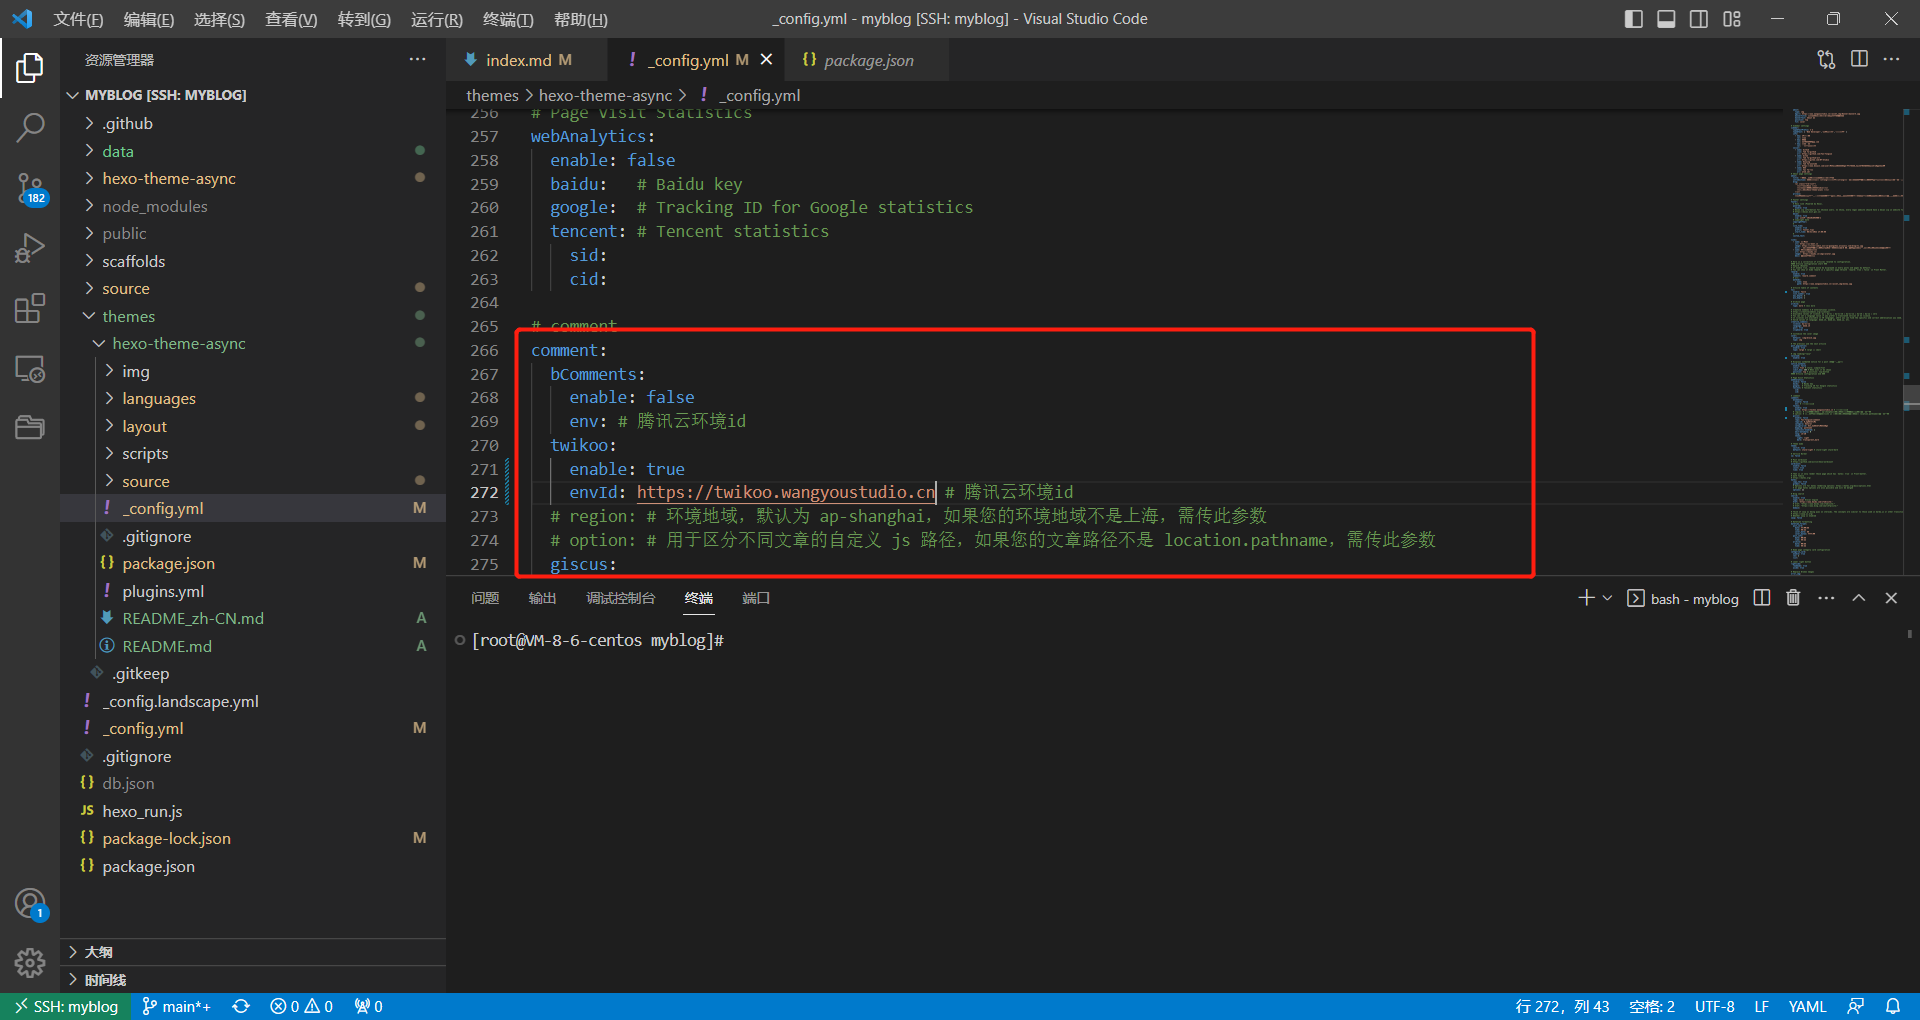Collapse the MYBLOG [SSH: MYBLOG] root folder
1920x1020 pixels.
pos(253,95)
